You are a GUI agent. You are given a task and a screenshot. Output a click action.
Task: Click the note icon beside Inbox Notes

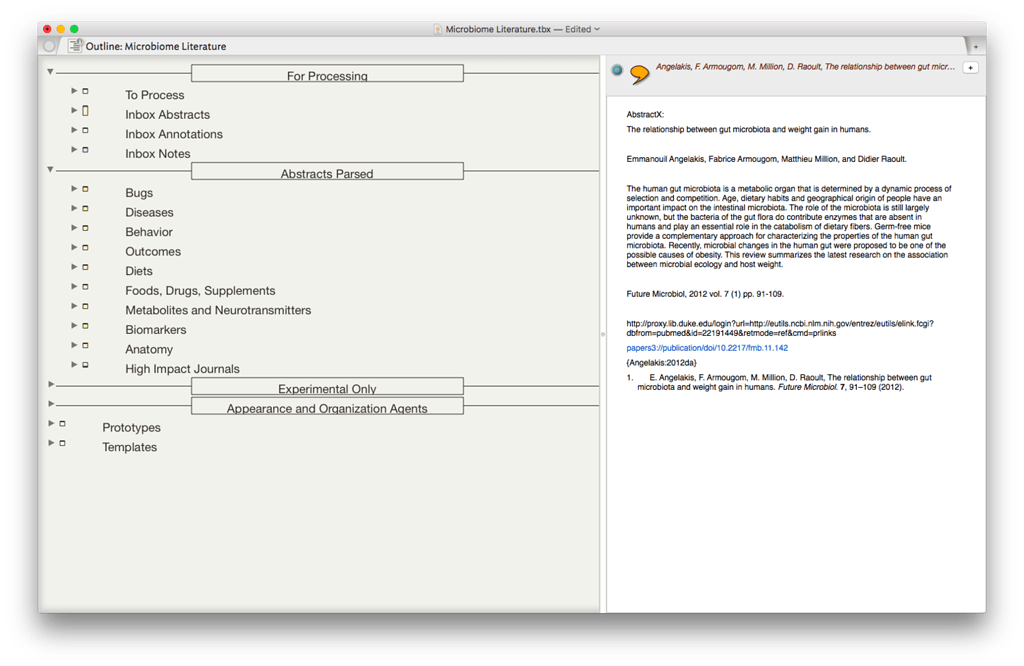click(x=84, y=149)
